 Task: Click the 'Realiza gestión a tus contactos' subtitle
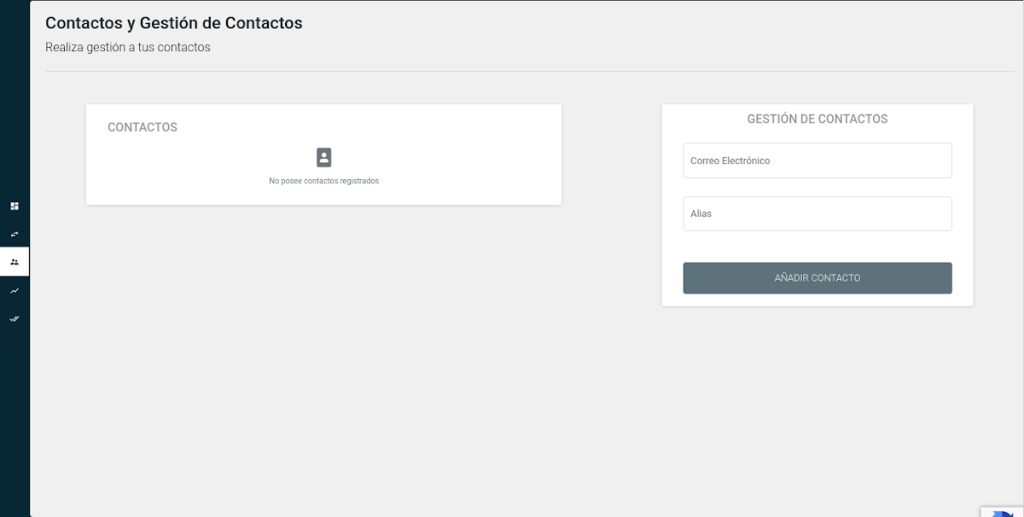[128, 47]
